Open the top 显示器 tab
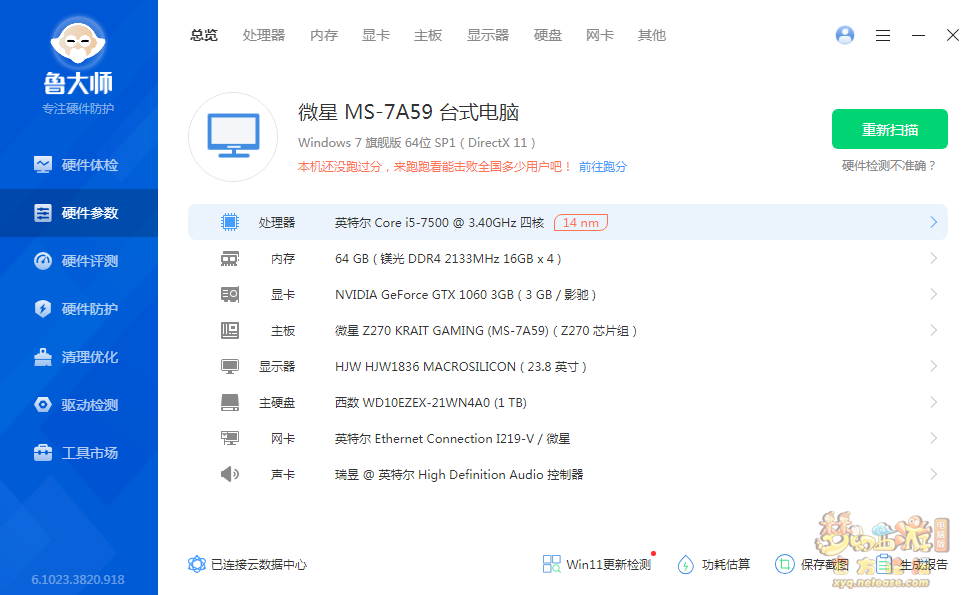961x595 pixels. point(488,36)
